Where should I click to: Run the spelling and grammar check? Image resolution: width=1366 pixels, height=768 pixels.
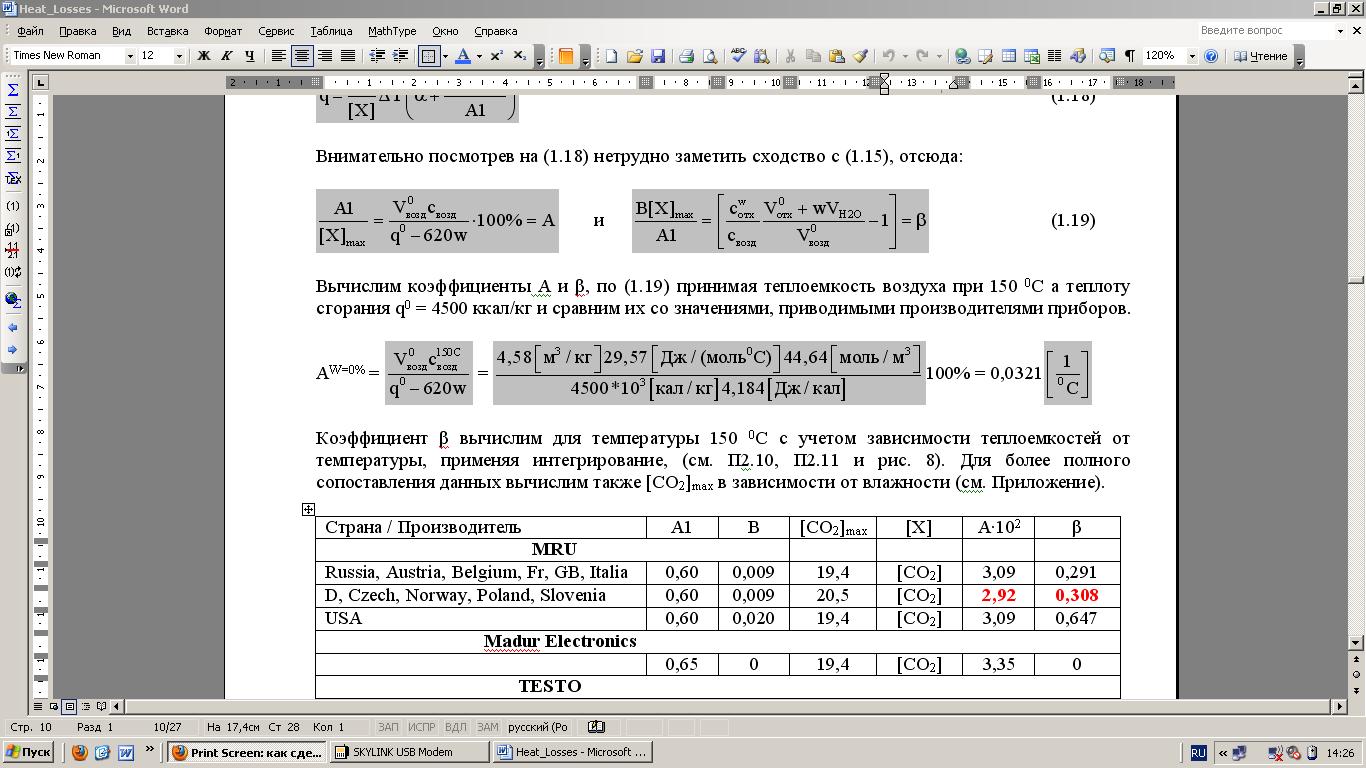pos(738,56)
